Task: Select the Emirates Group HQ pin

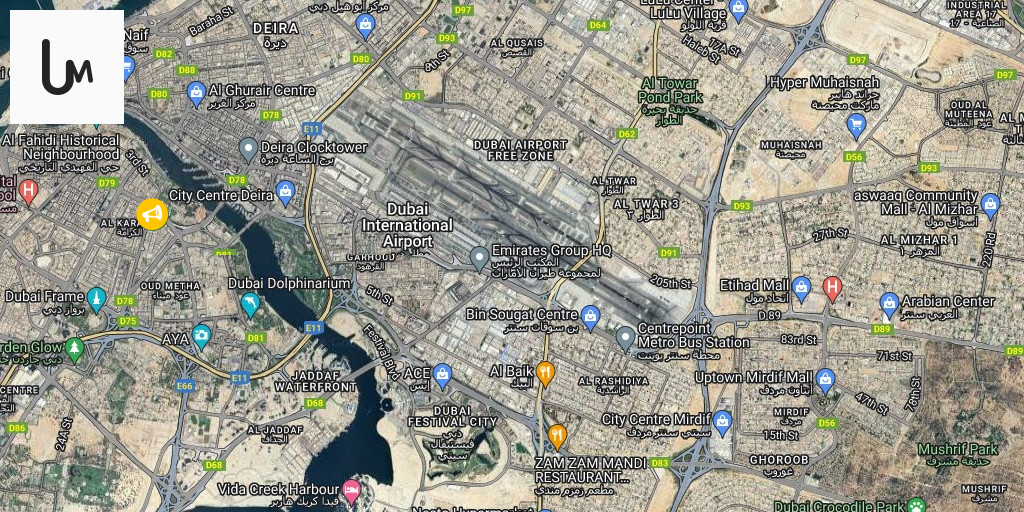Action: [480, 259]
